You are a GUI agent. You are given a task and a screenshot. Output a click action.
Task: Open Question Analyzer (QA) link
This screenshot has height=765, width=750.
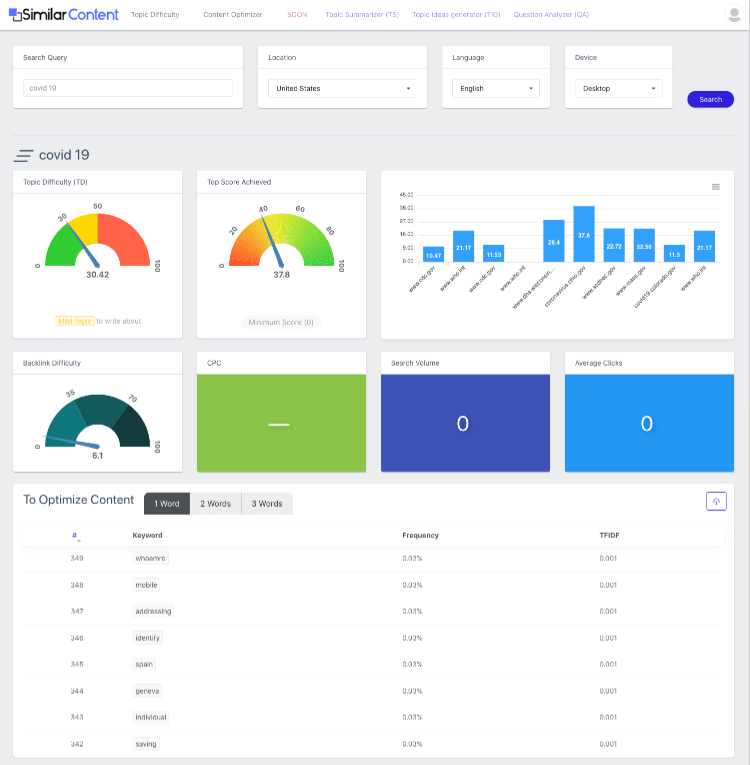click(551, 15)
